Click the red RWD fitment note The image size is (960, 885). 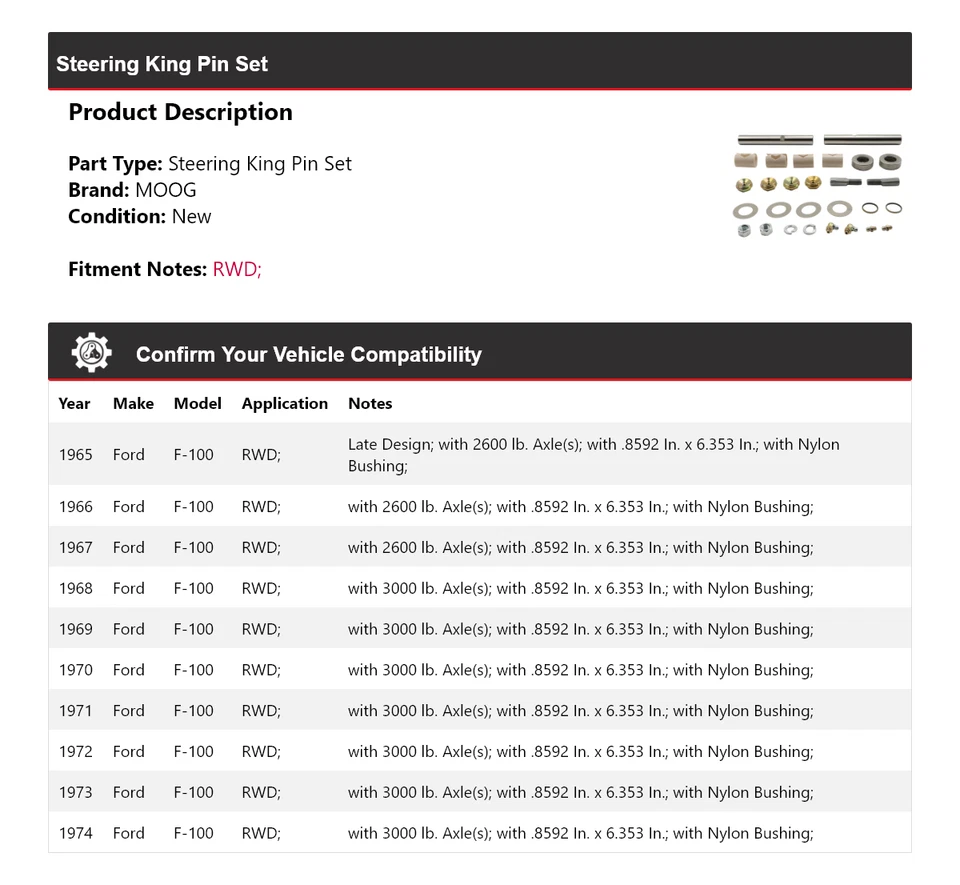237,269
